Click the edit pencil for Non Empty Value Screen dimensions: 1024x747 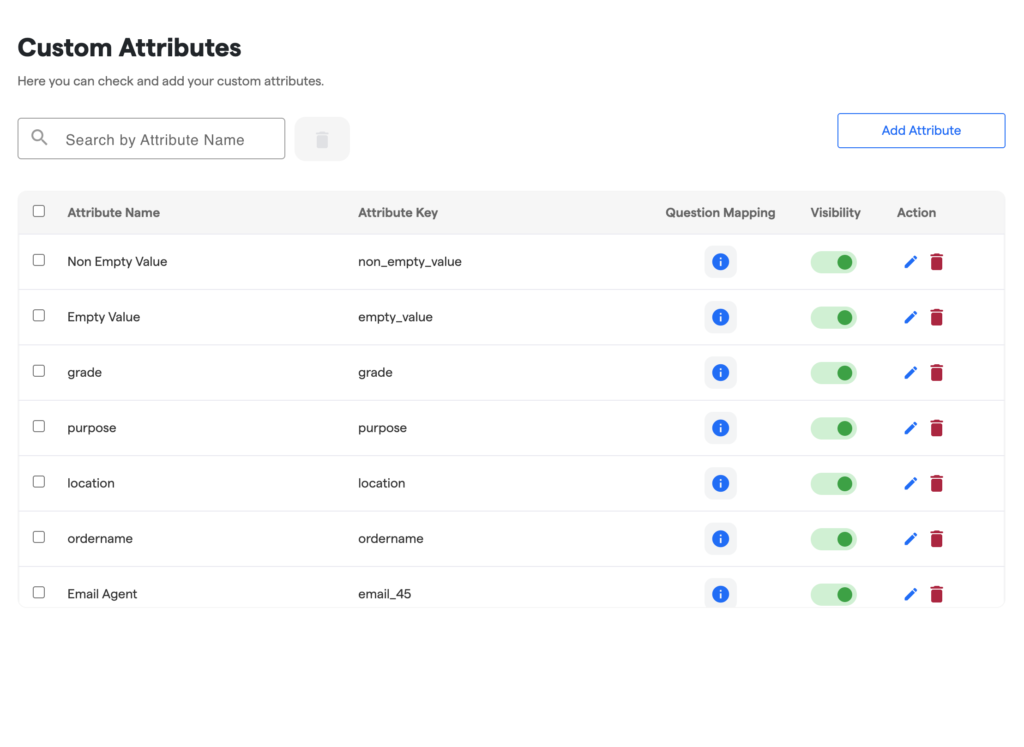coord(910,262)
